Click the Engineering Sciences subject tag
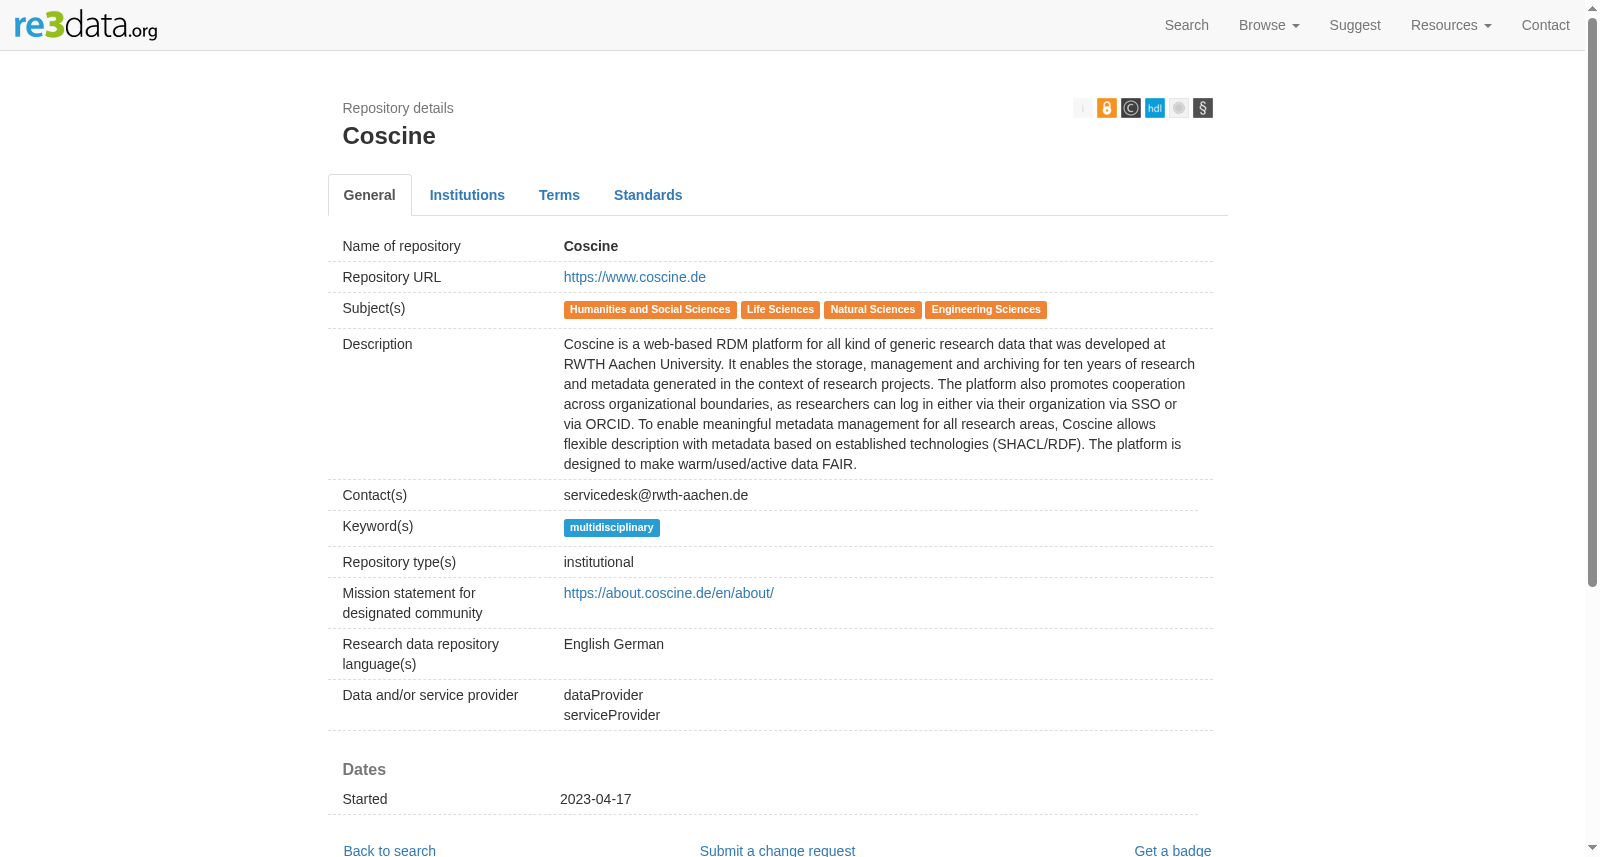The image size is (1600, 857). [986, 310]
